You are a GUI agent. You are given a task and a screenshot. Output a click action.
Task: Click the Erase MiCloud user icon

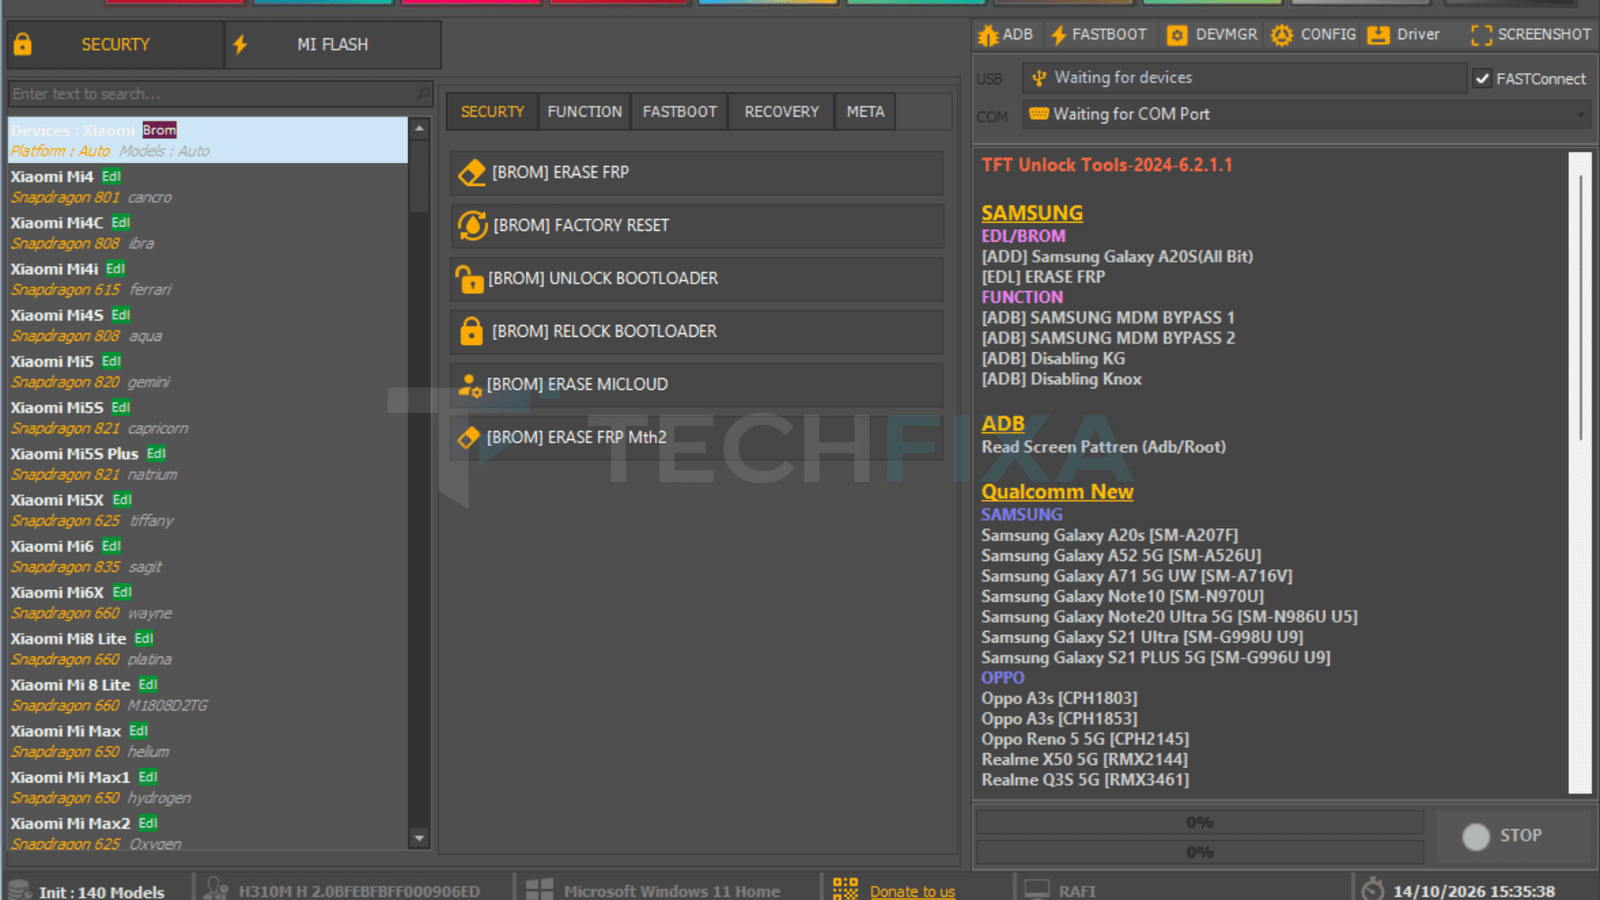tap(470, 385)
